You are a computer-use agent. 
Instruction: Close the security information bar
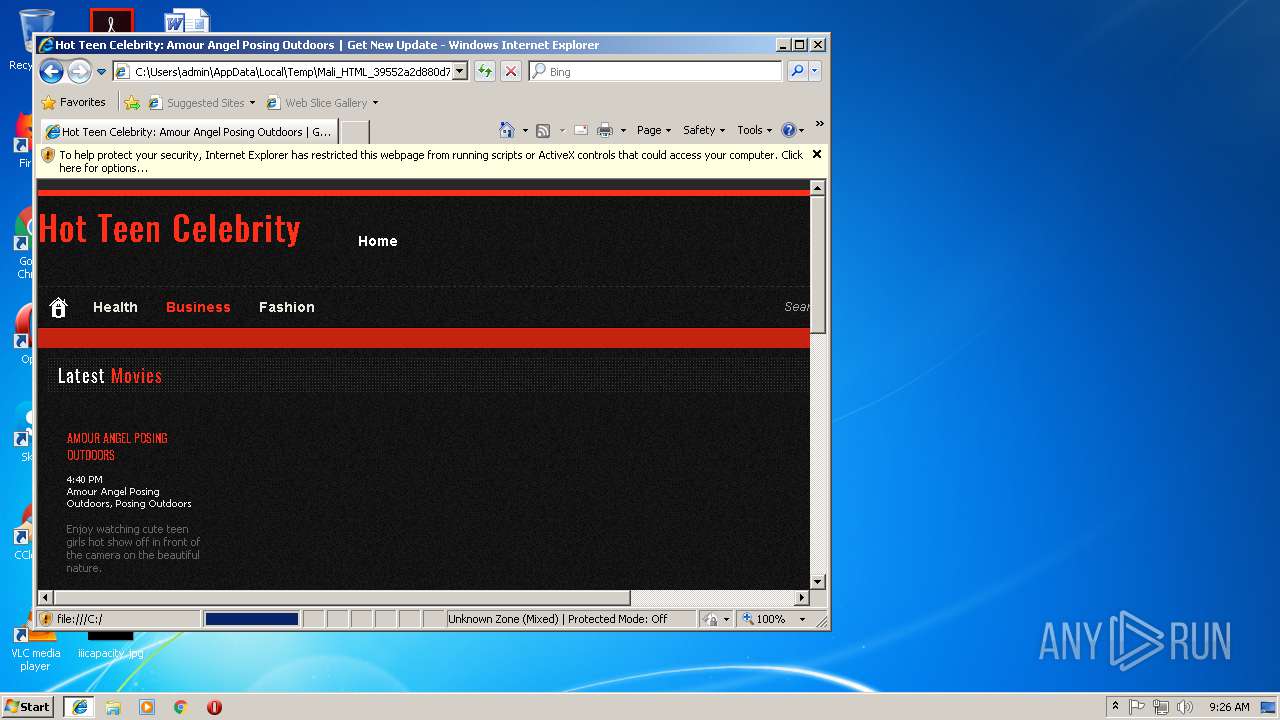coord(817,154)
